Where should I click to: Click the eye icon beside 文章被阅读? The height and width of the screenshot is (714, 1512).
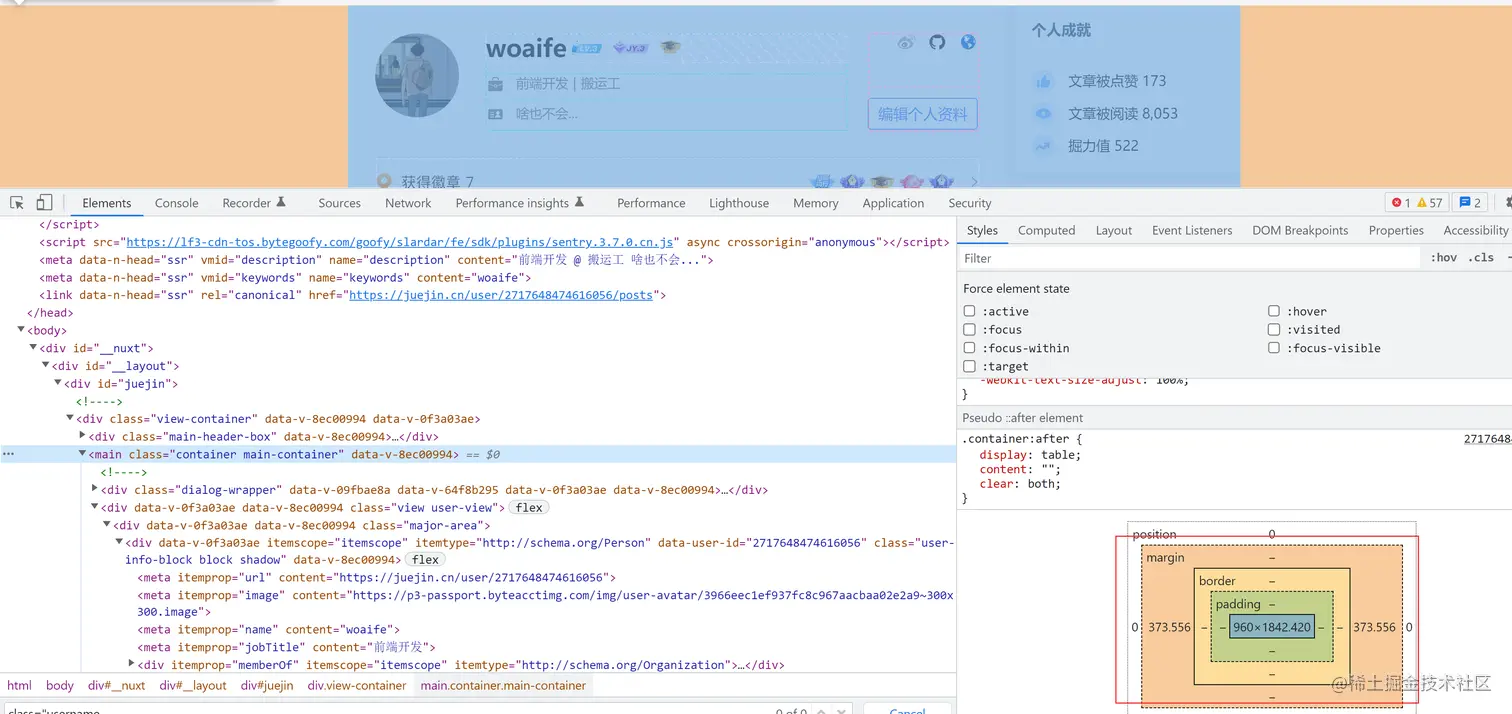pos(1043,113)
